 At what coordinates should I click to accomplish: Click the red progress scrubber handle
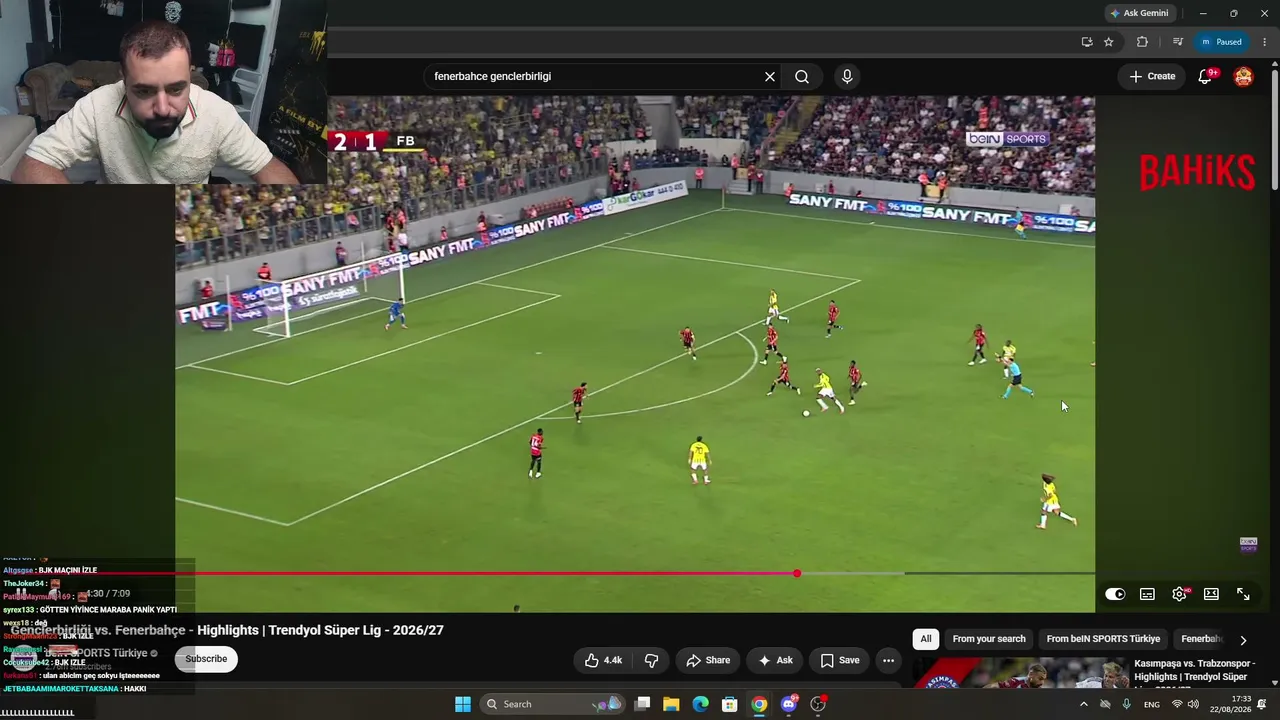(x=797, y=573)
